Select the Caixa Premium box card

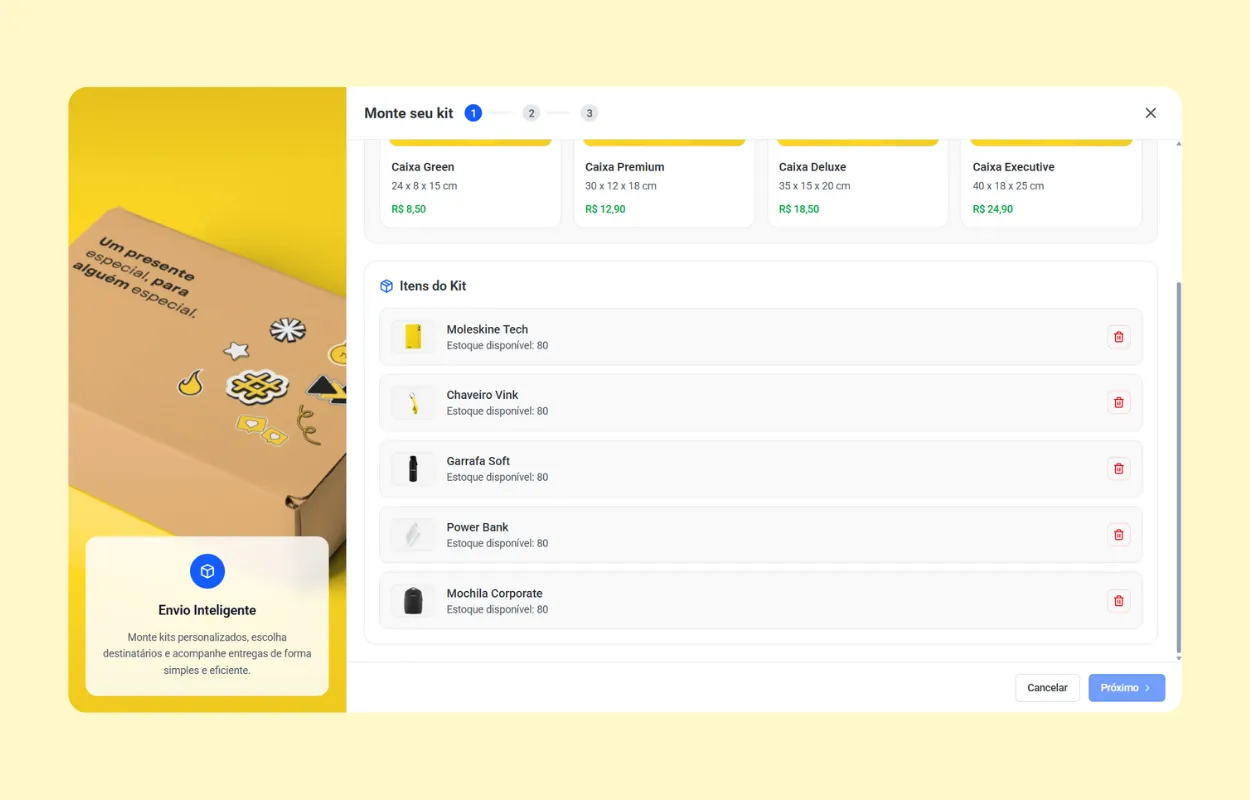click(663, 185)
